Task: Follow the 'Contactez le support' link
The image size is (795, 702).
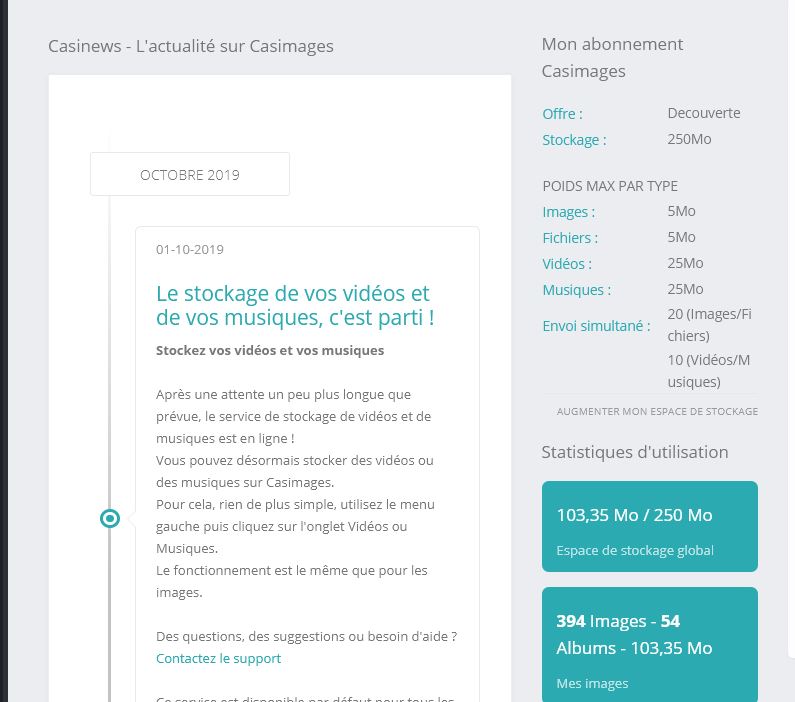Action: click(218, 658)
